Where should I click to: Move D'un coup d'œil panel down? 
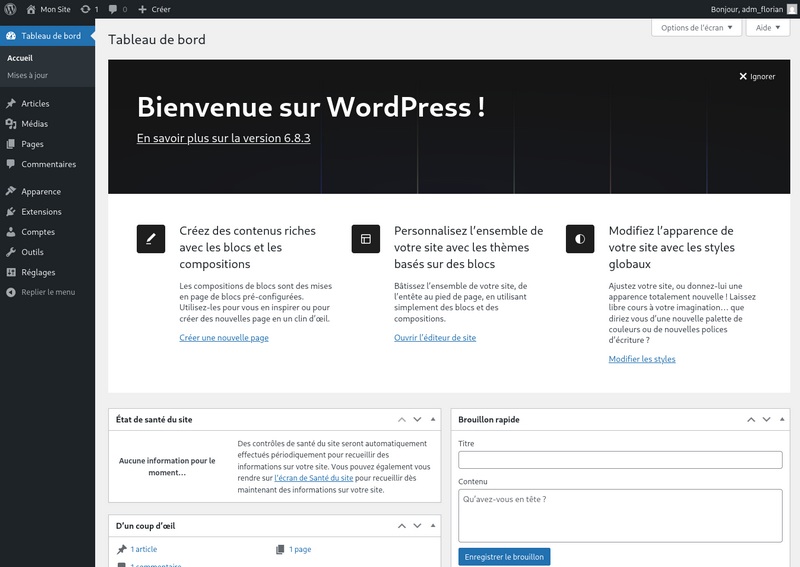pos(417,526)
